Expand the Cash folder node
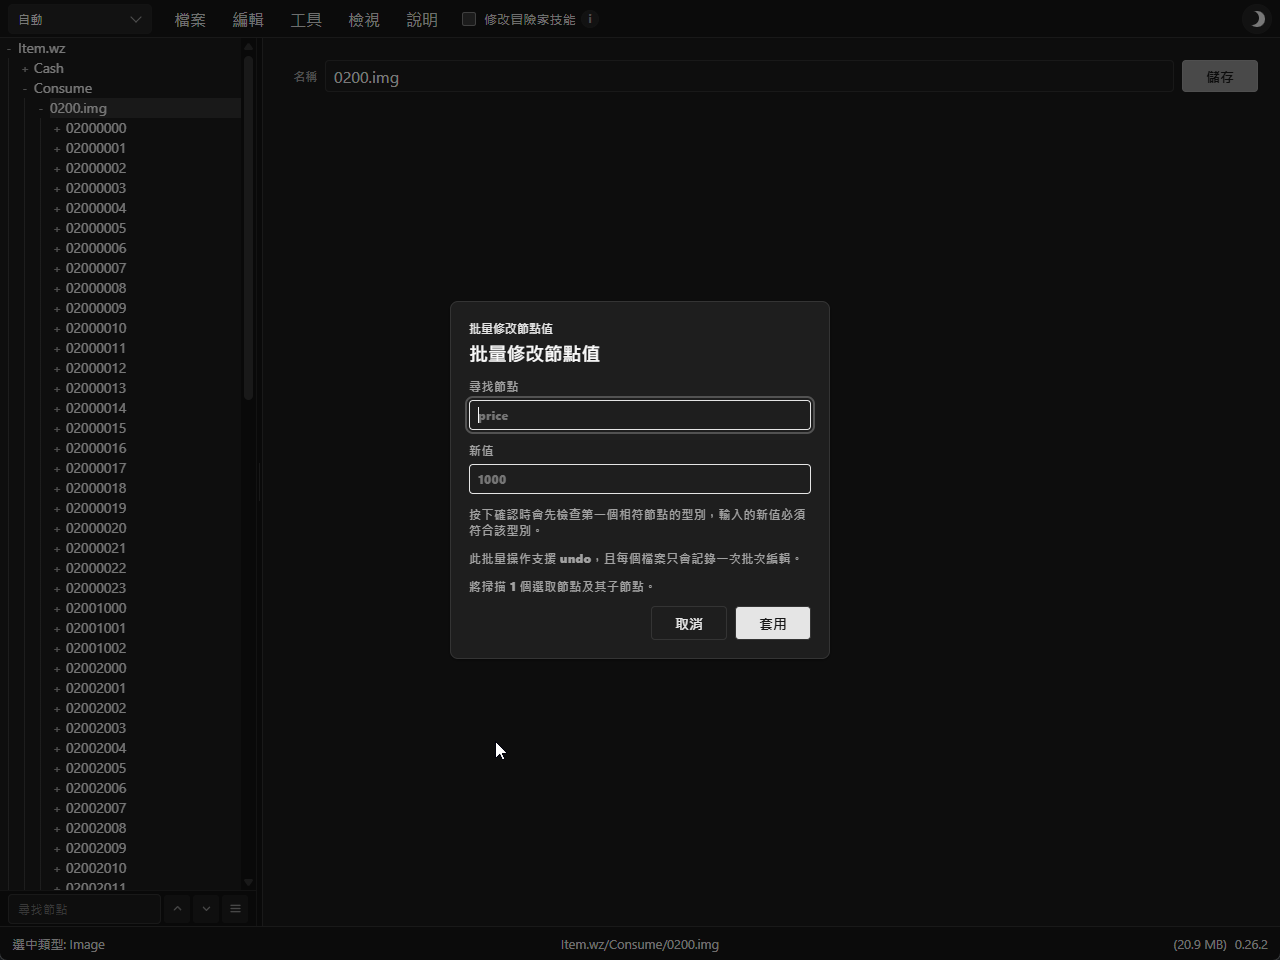The width and height of the screenshot is (1280, 960). [25, 69]
